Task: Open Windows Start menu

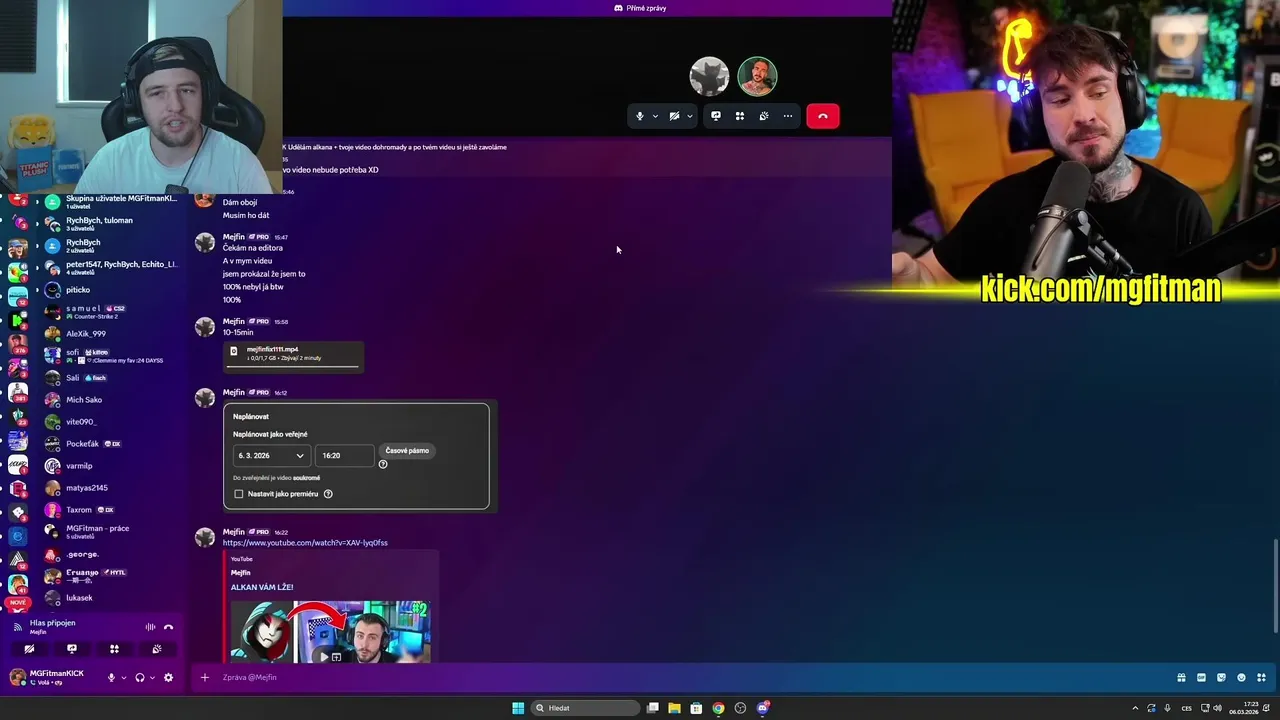Action: pyautogui.click(x=518, y=708)
